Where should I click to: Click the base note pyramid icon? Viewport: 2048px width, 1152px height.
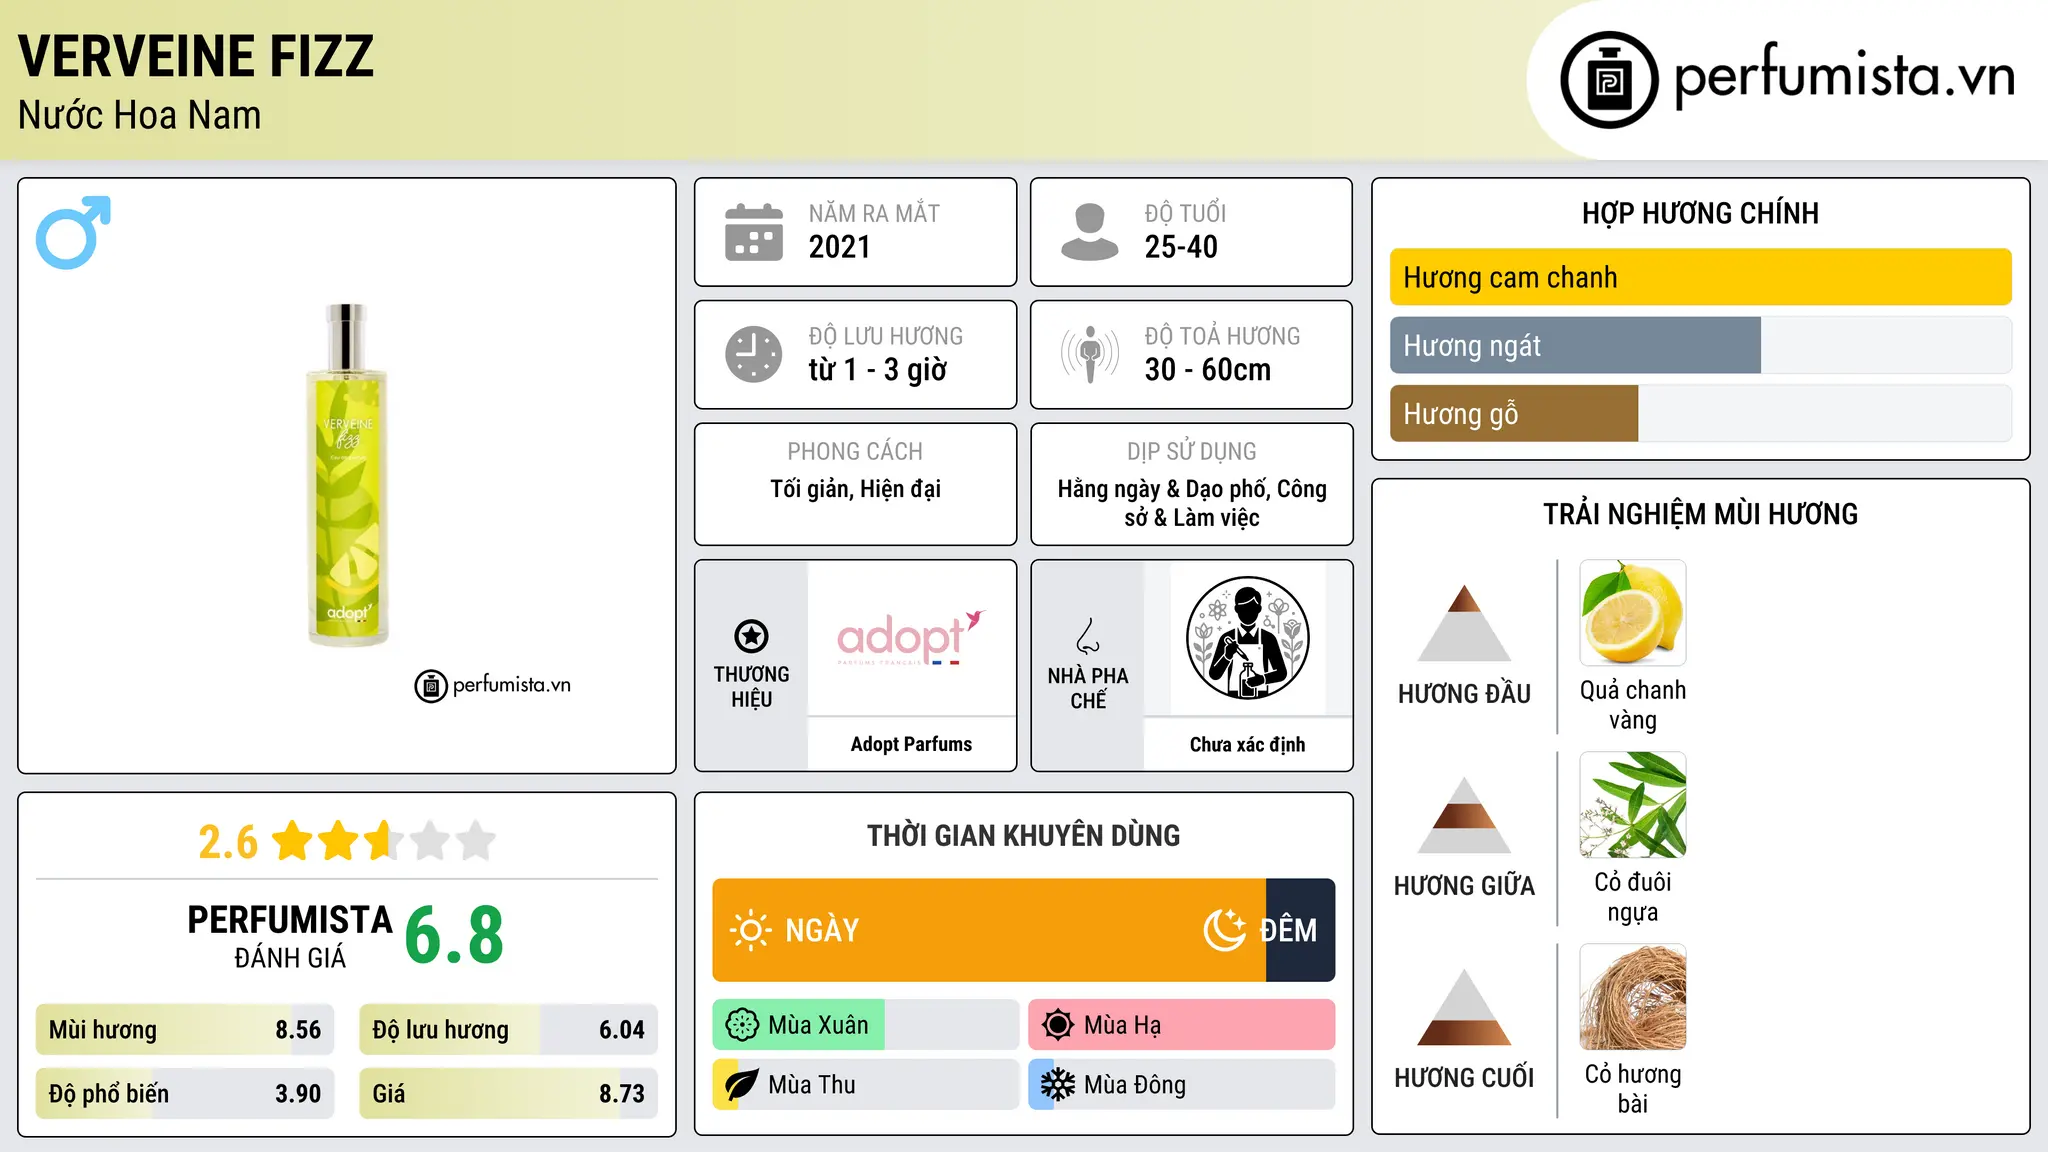1464,1007
